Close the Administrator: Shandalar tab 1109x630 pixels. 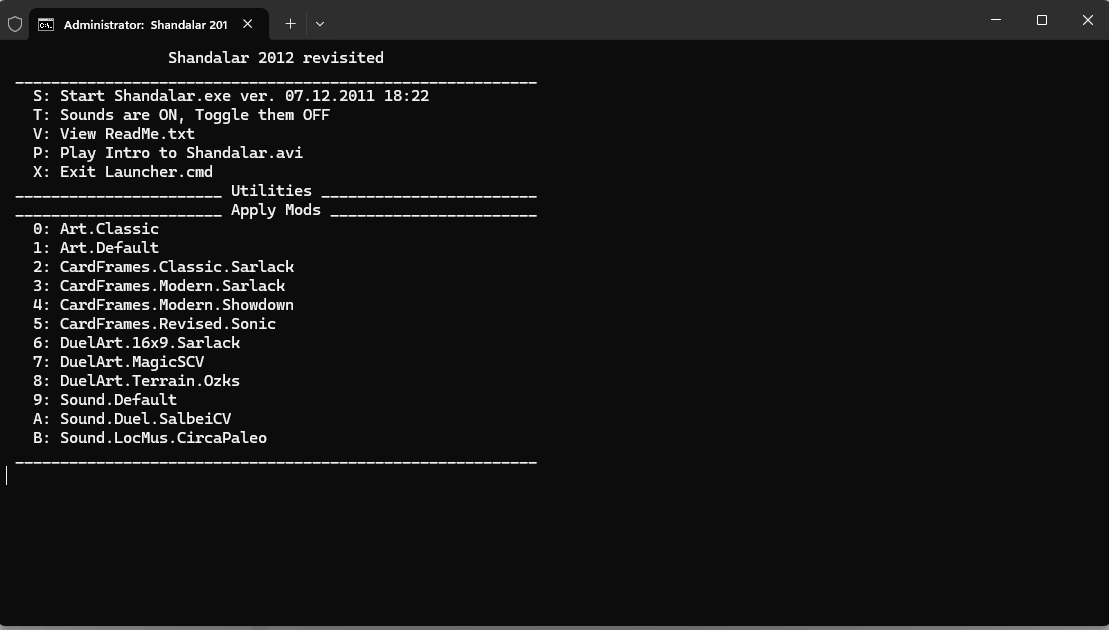point(248,24)
